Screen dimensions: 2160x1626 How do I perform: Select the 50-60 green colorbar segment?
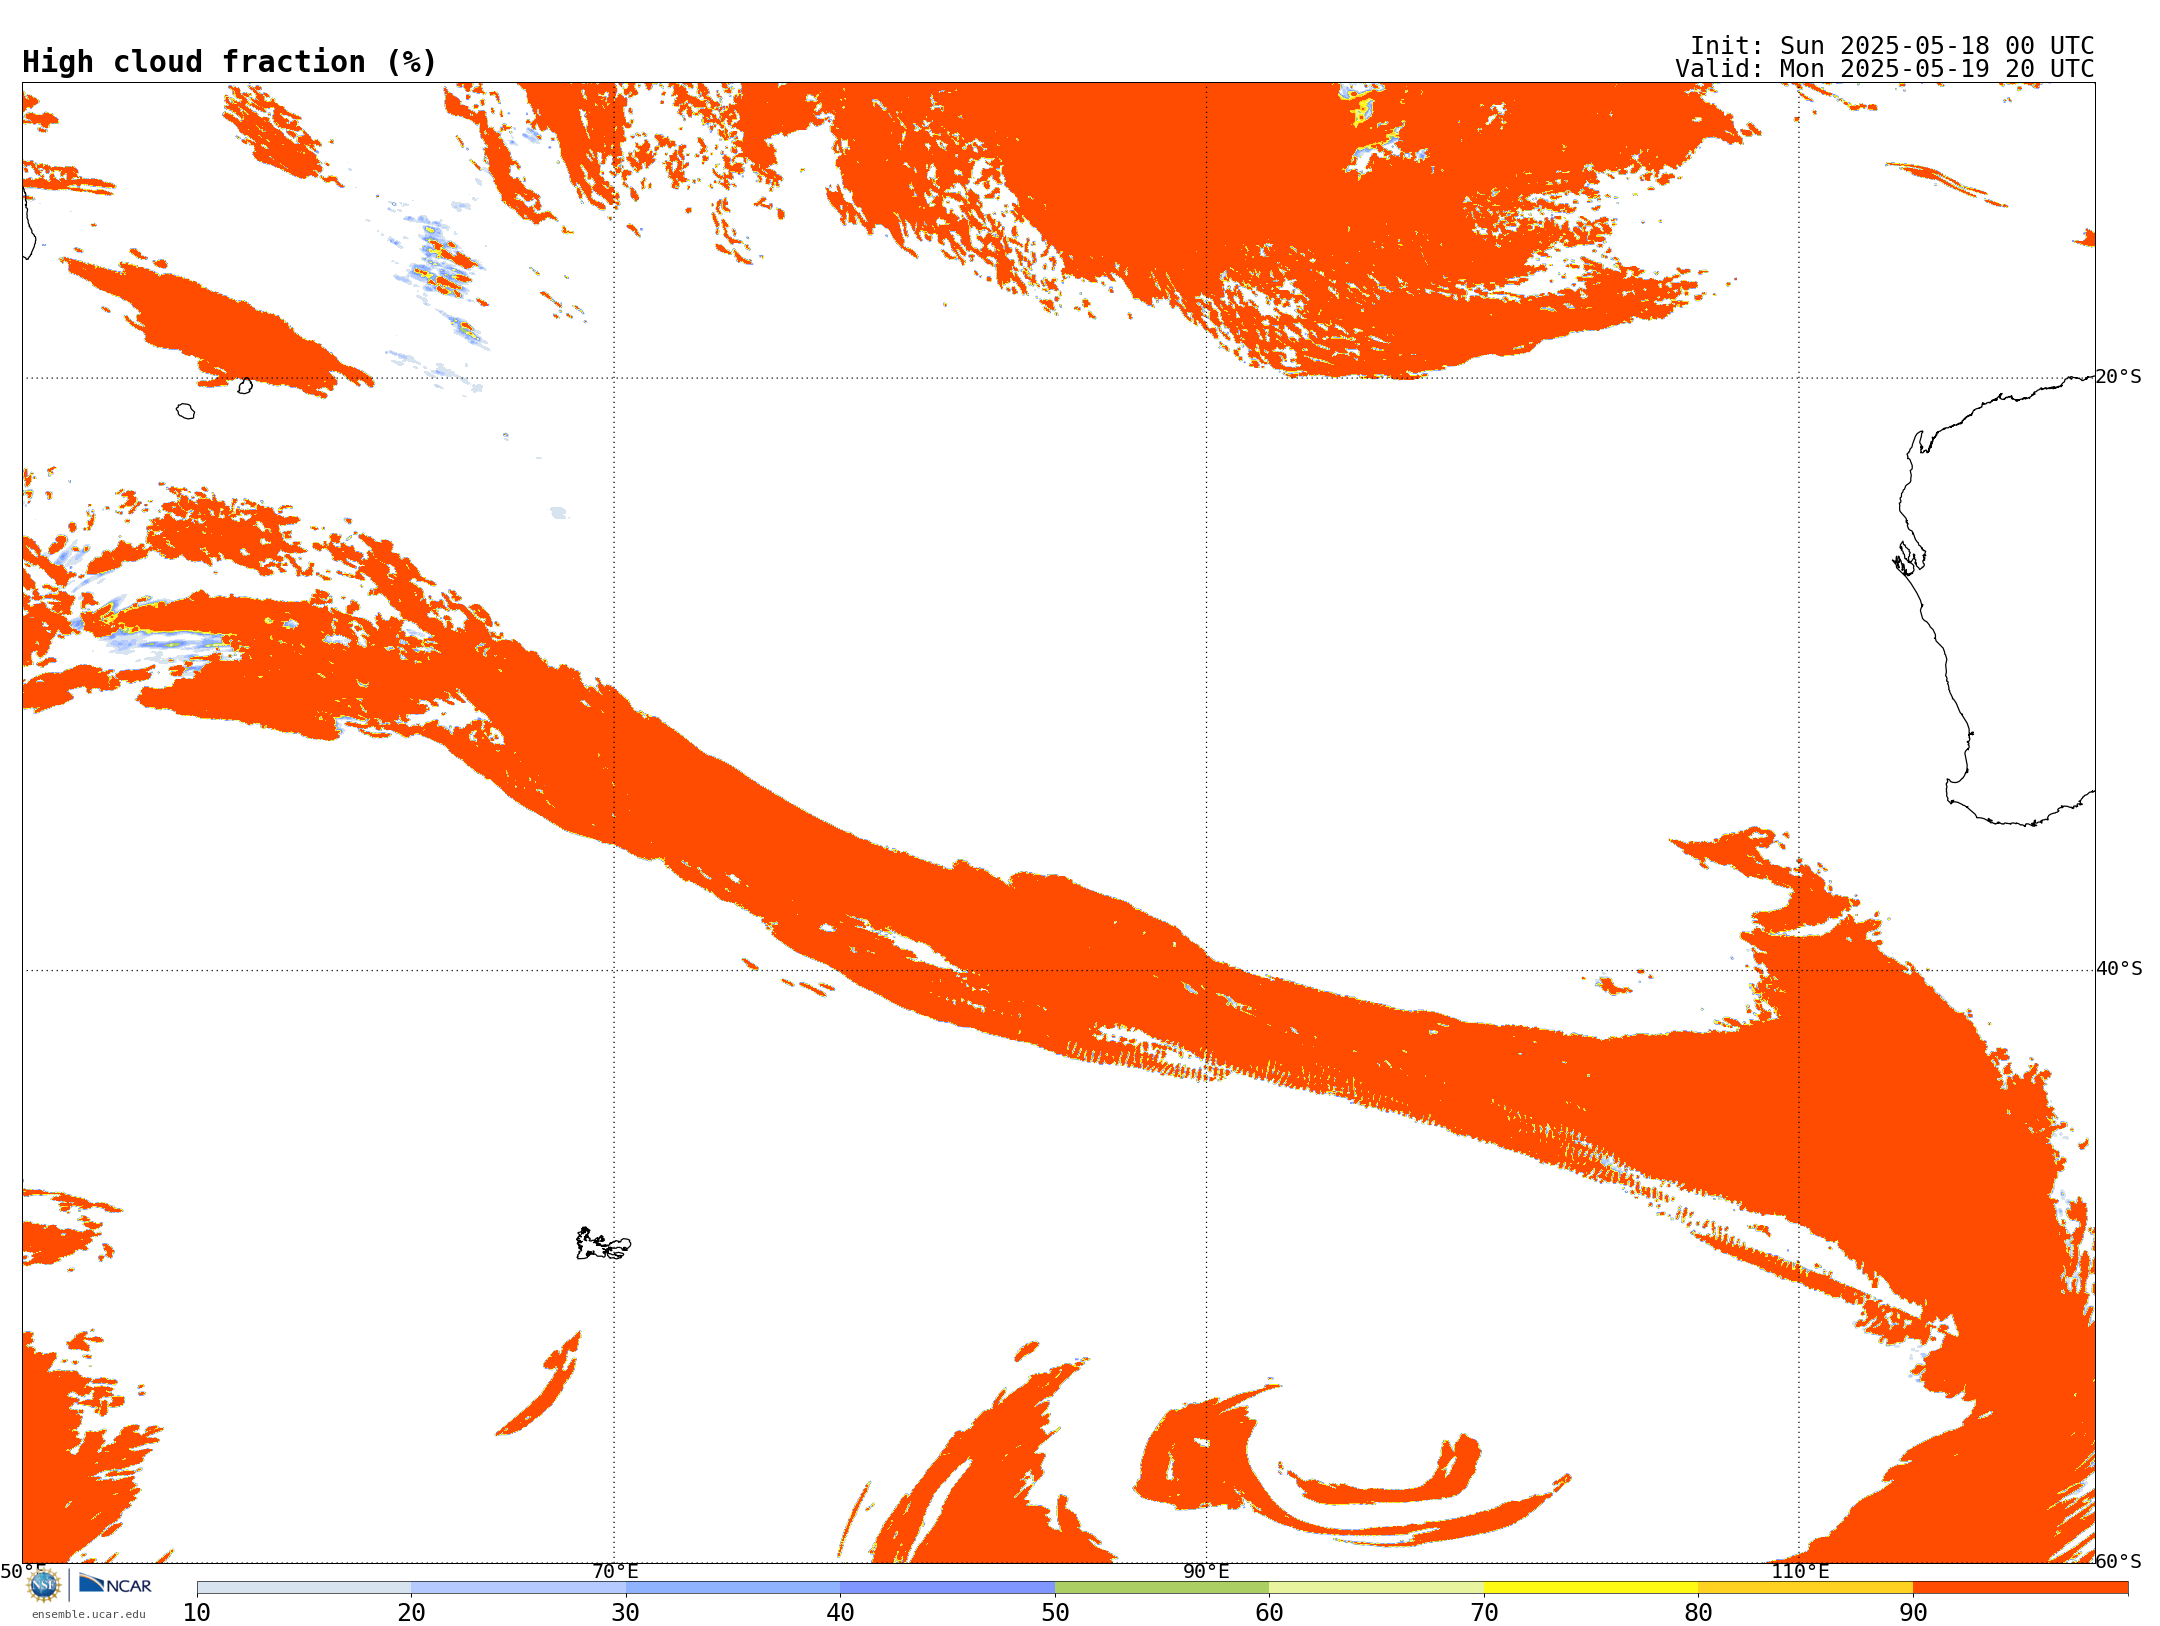[x=1162, y=1588]
